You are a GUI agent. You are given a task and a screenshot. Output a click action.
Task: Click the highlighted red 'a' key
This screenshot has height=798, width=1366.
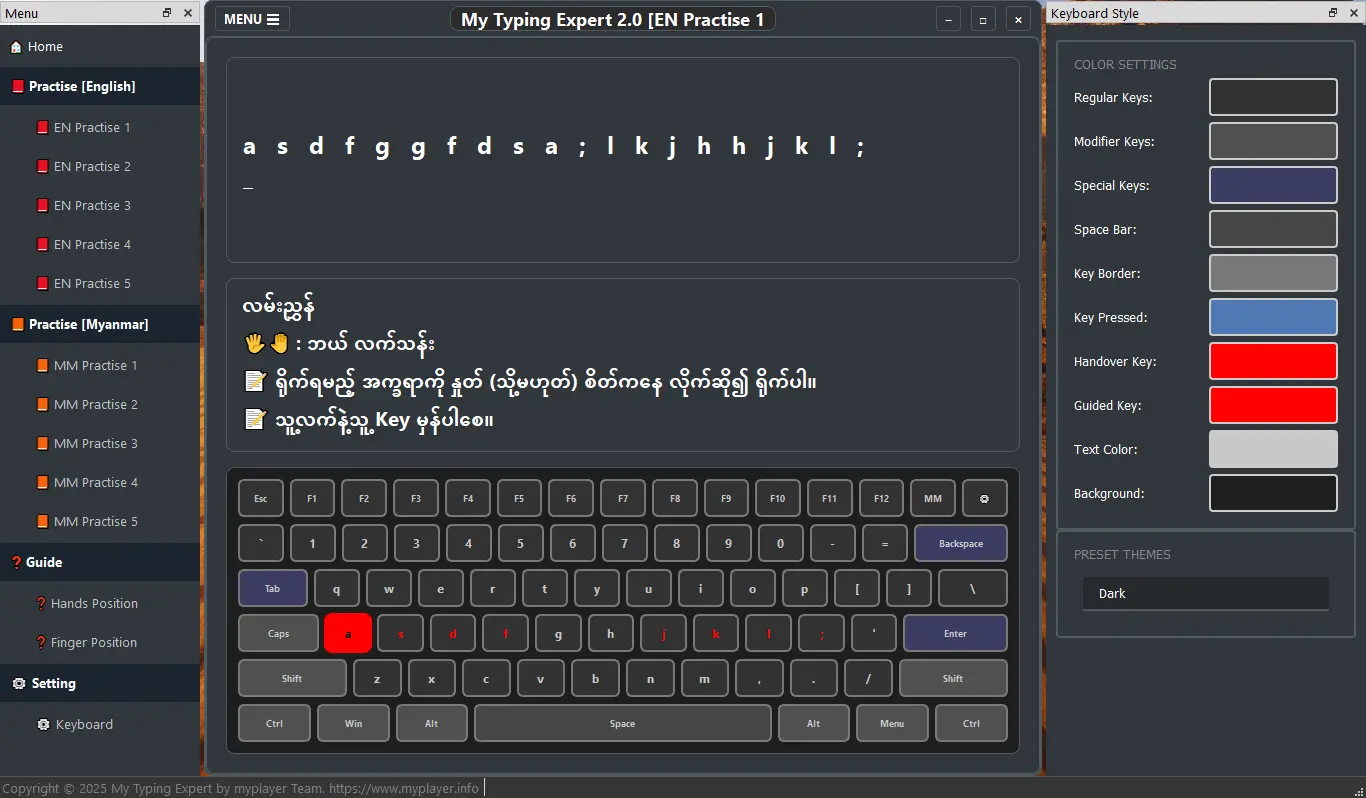point(348,633)
